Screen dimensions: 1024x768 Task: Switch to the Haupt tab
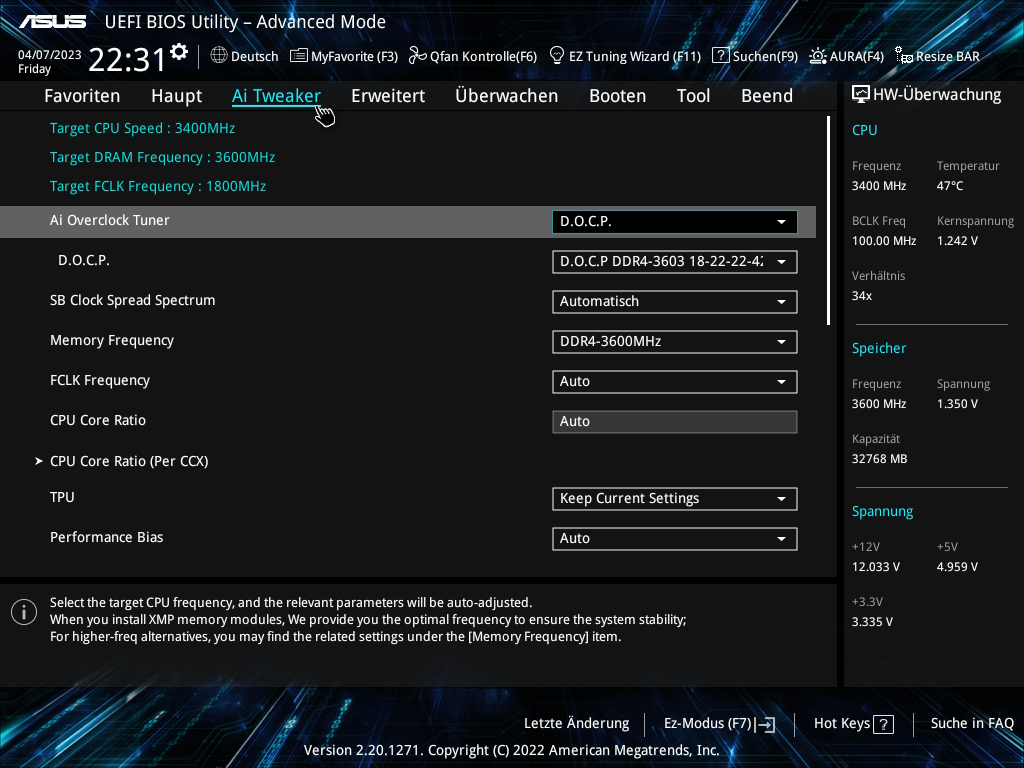[x=176, y=96]
